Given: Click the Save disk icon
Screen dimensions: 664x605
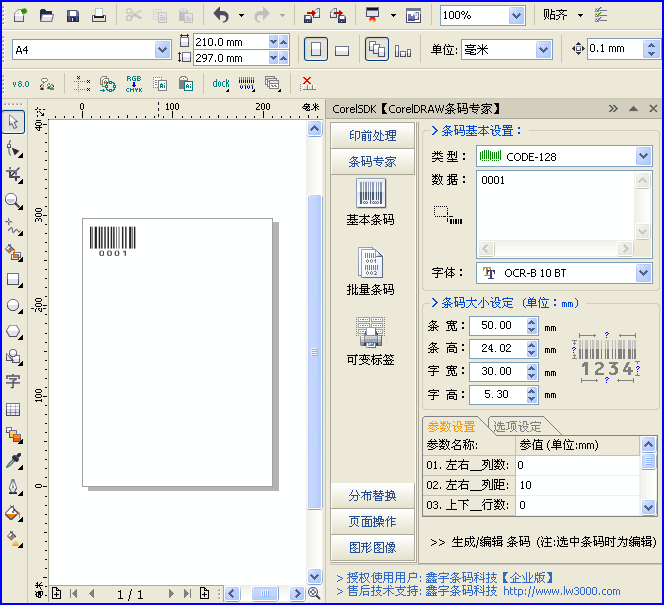Looking at the screenshot, I should 73,16.
